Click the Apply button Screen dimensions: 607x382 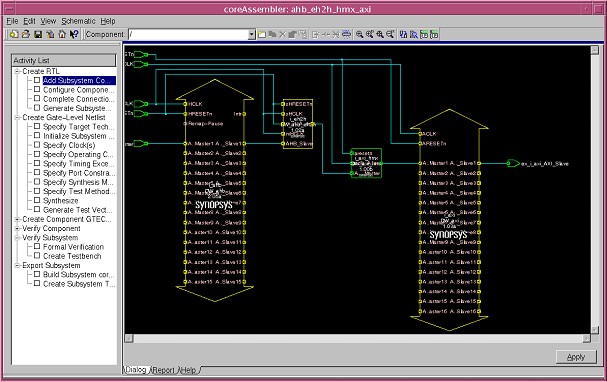click(576, 357)
